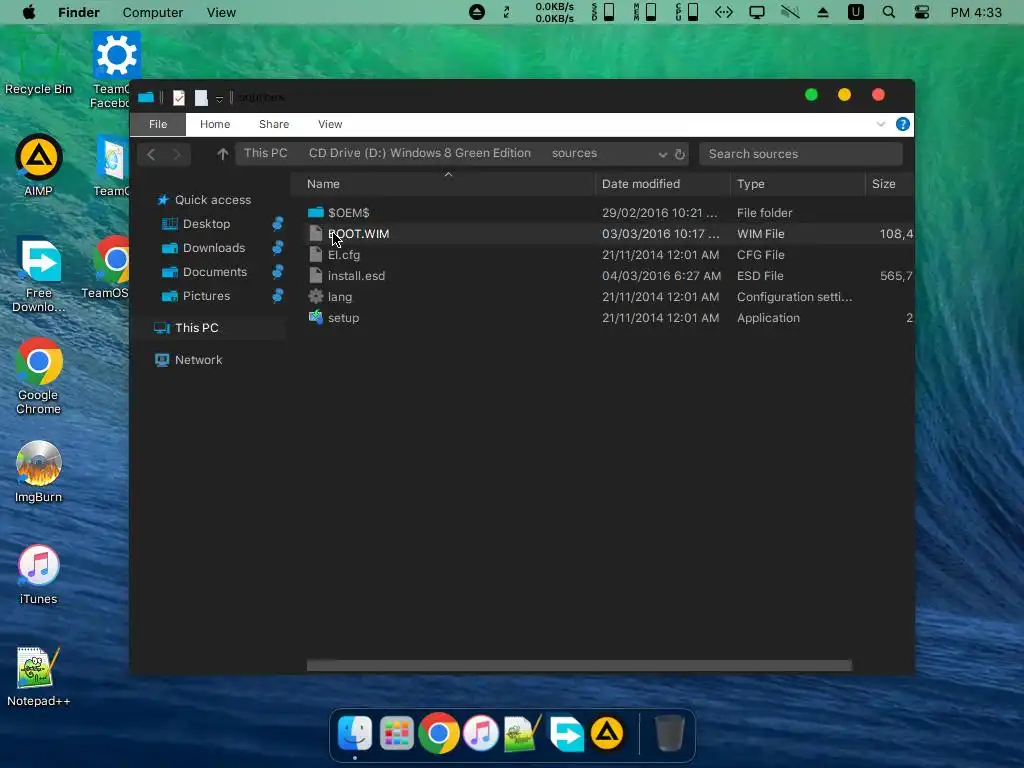Open the address bar history dropdown
Screen dimensions: 1024x768
(x=662, y=154)
